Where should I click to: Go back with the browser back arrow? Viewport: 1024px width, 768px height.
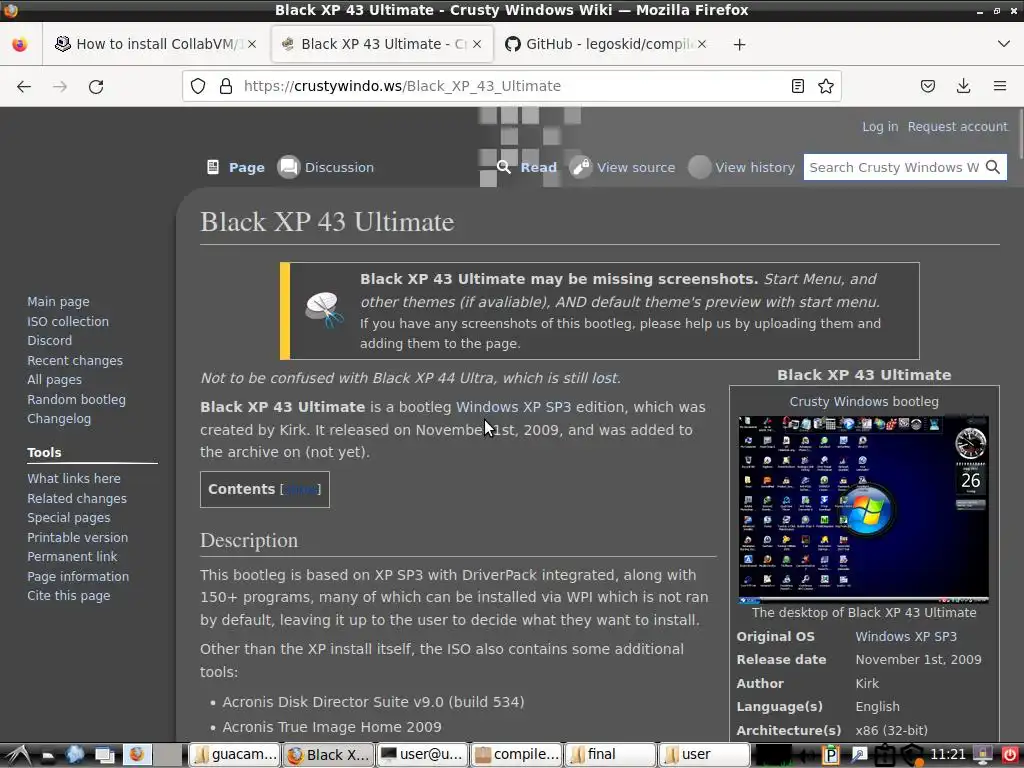[x=24, y=86]
